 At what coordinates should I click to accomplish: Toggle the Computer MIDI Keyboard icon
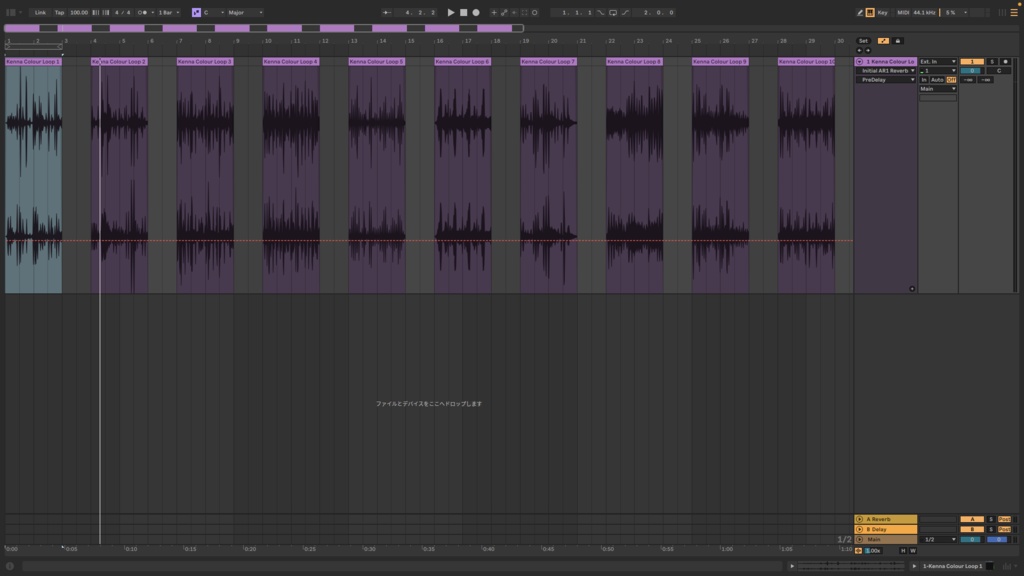click(871, 12)
